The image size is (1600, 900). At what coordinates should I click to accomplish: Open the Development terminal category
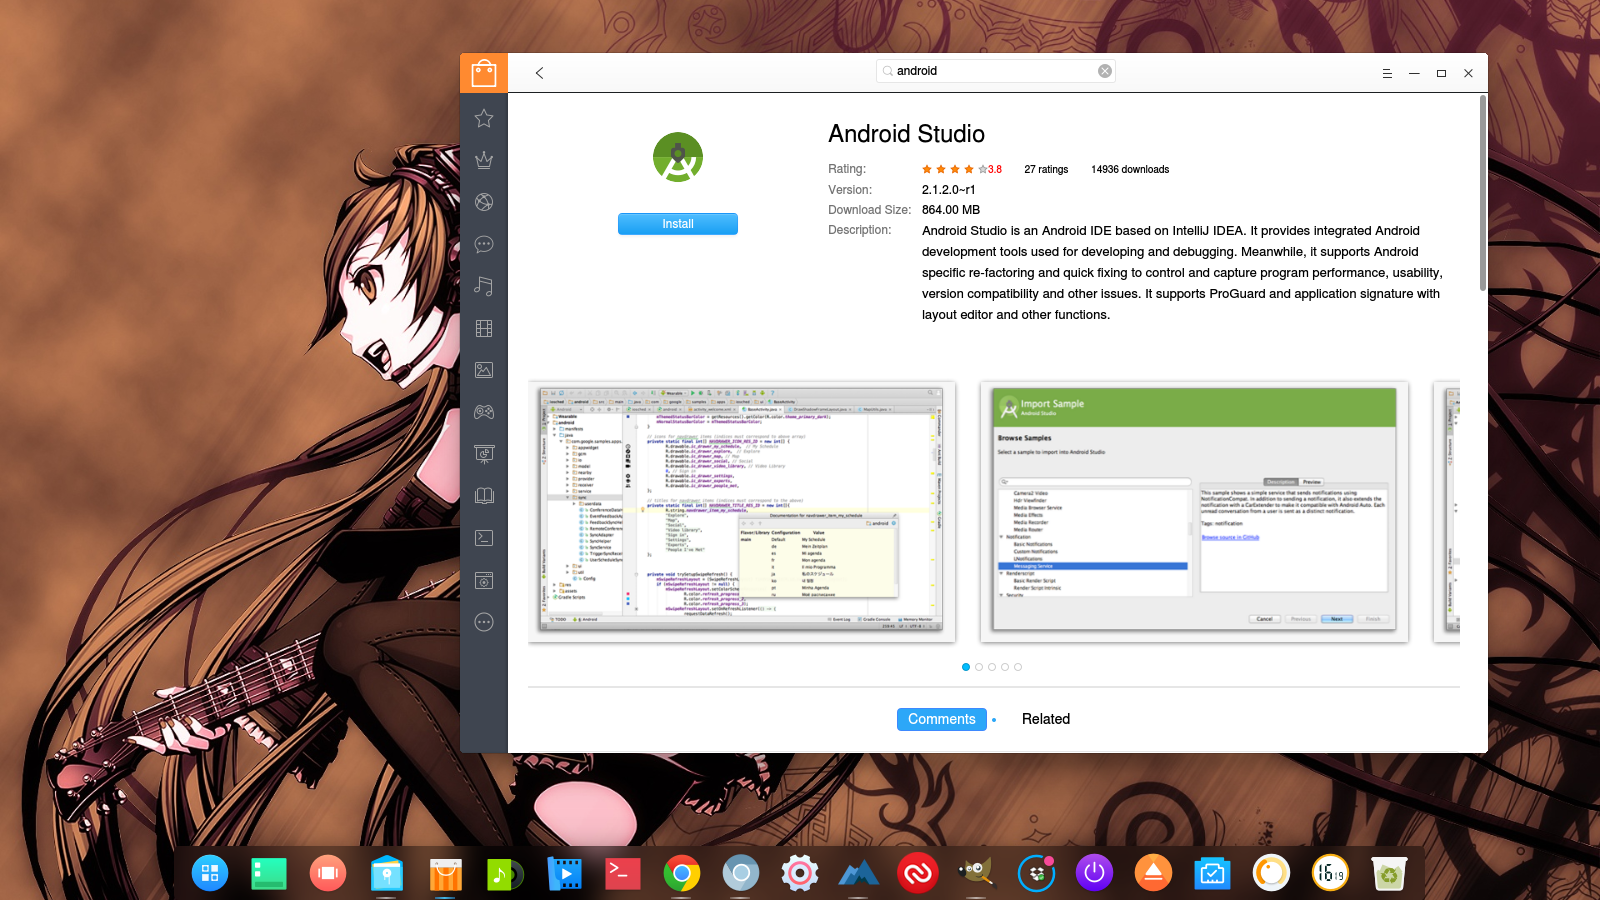pyautogui.click(x=484, y=538)
